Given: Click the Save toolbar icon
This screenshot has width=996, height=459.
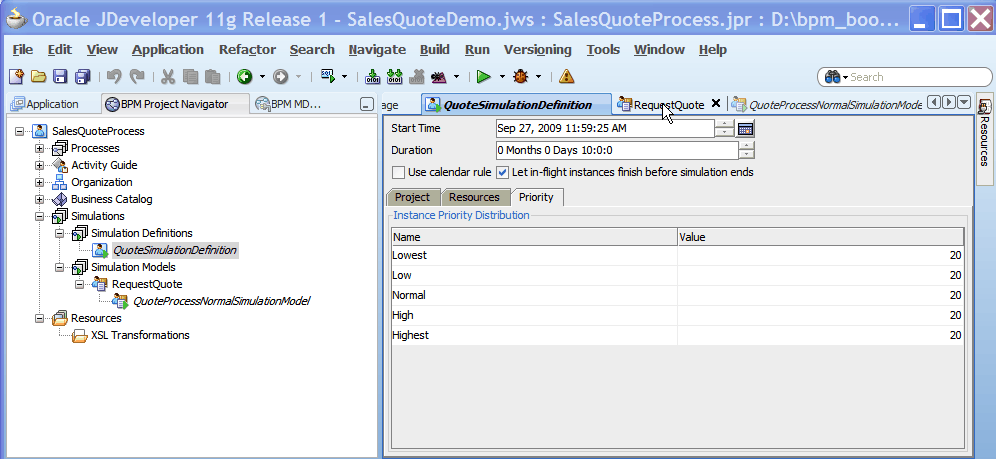Looking at the screenshot, I should coord(60,77).
